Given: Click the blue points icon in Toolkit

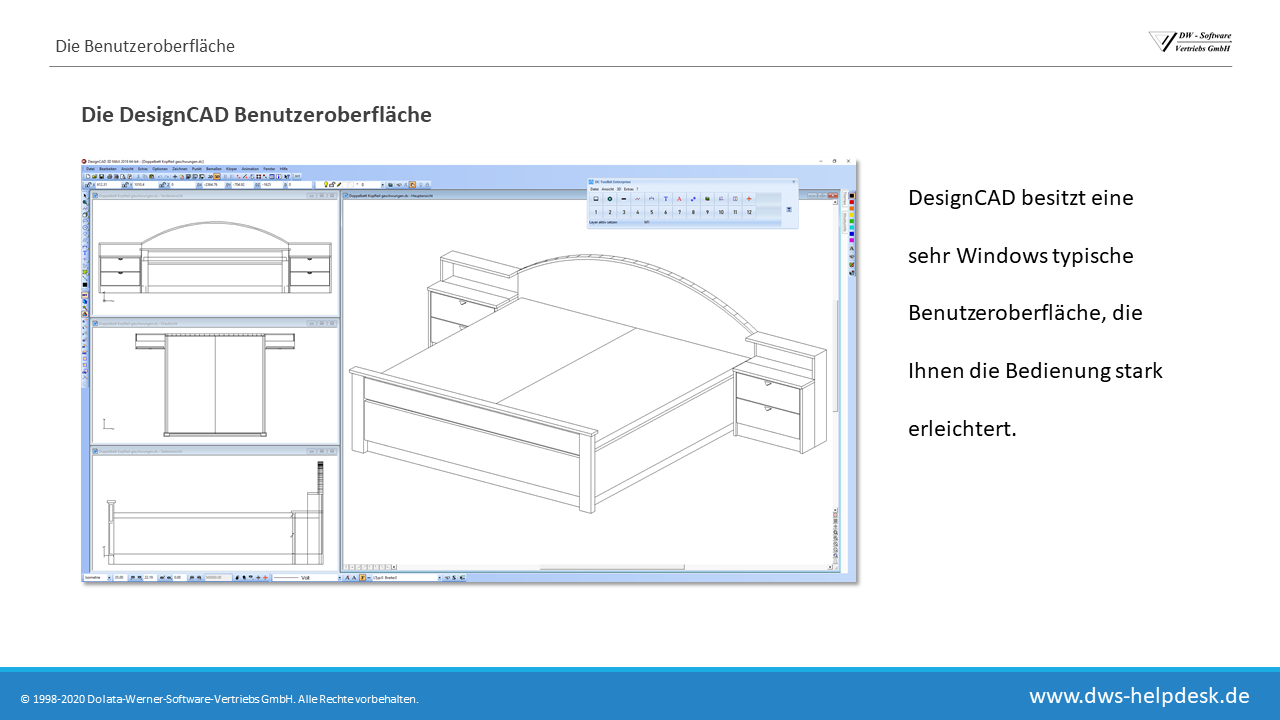Looking at the screenshot, I should (693, 199).
